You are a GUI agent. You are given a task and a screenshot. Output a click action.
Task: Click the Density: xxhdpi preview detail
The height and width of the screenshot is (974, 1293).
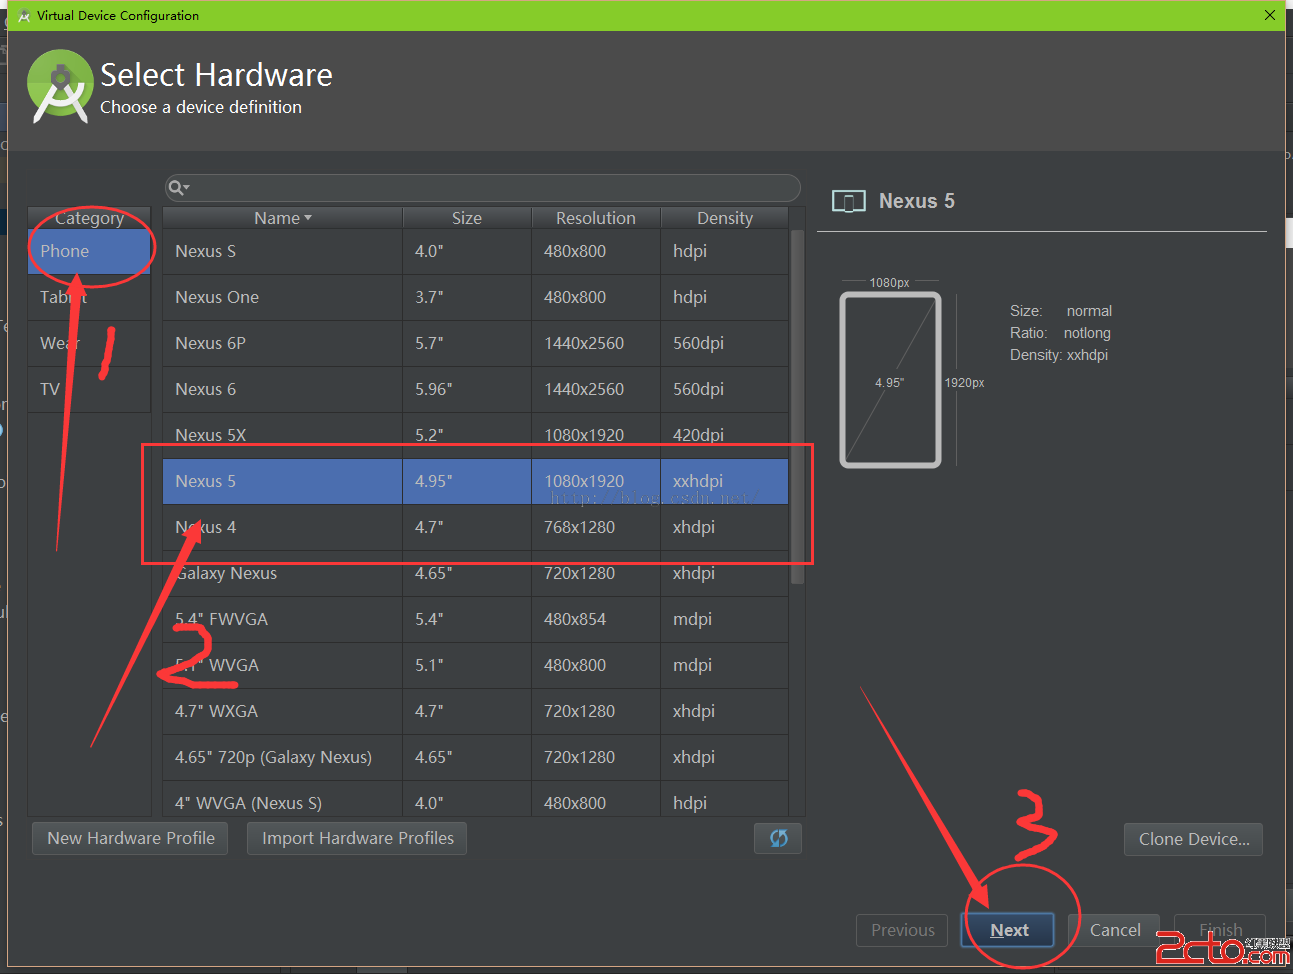1059,355
